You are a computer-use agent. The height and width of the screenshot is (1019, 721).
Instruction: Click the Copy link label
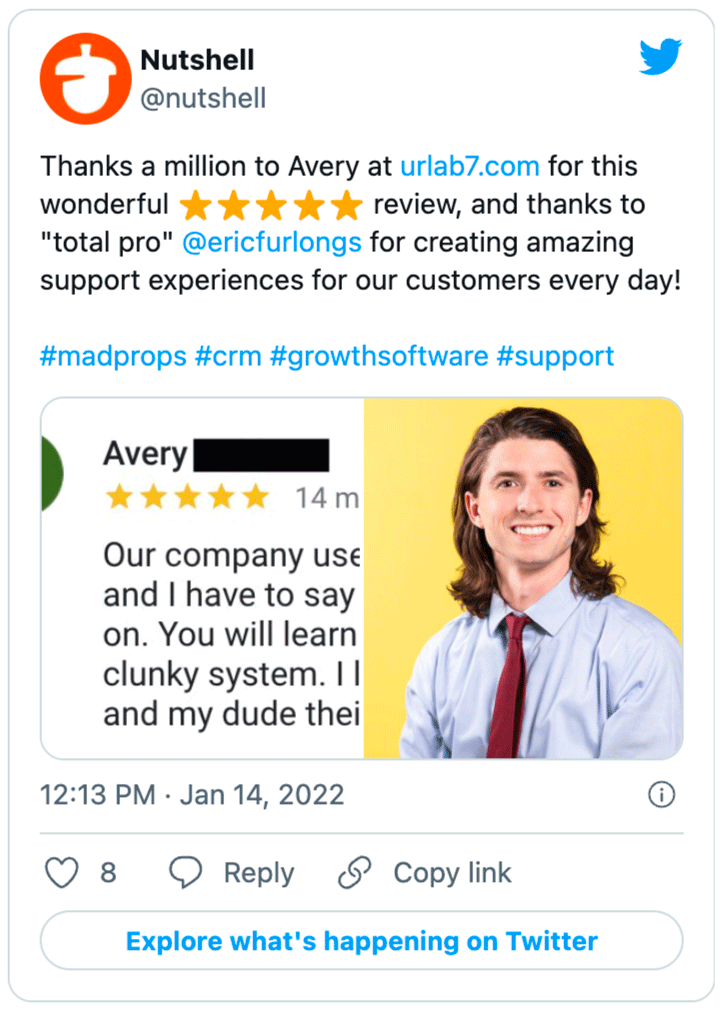pos(452,873)
